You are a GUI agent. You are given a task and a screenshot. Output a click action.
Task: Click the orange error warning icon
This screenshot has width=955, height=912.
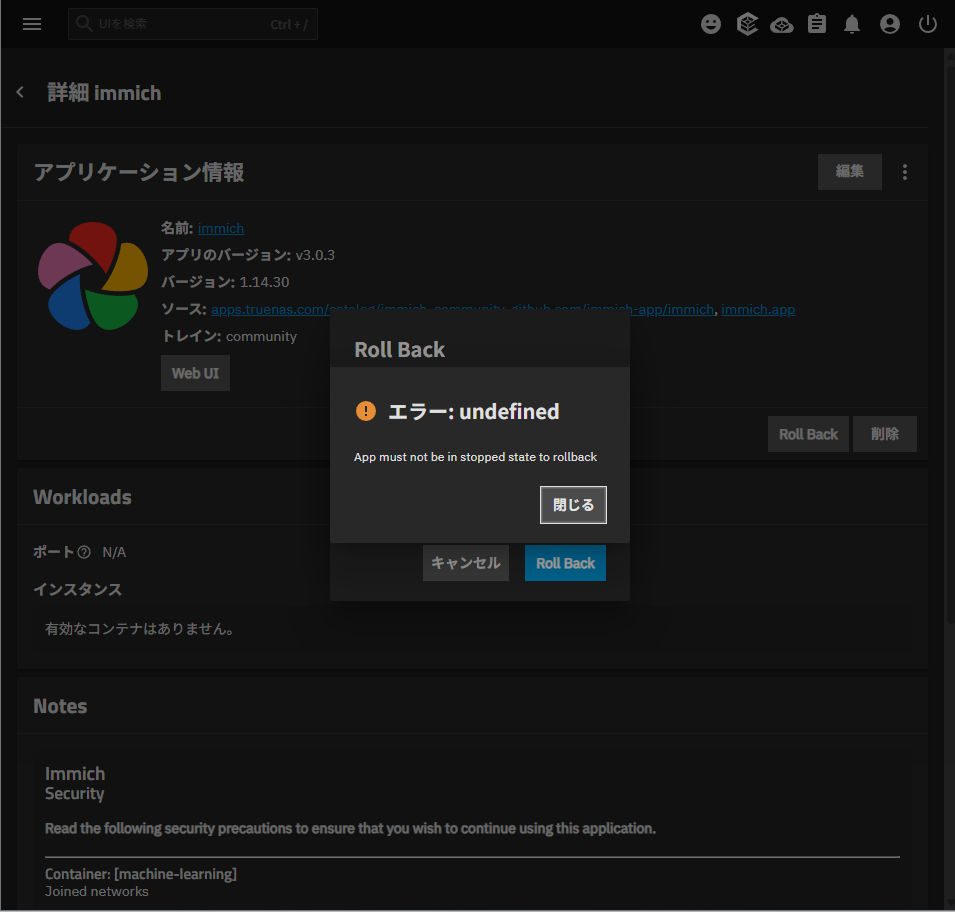coord(365,411)
